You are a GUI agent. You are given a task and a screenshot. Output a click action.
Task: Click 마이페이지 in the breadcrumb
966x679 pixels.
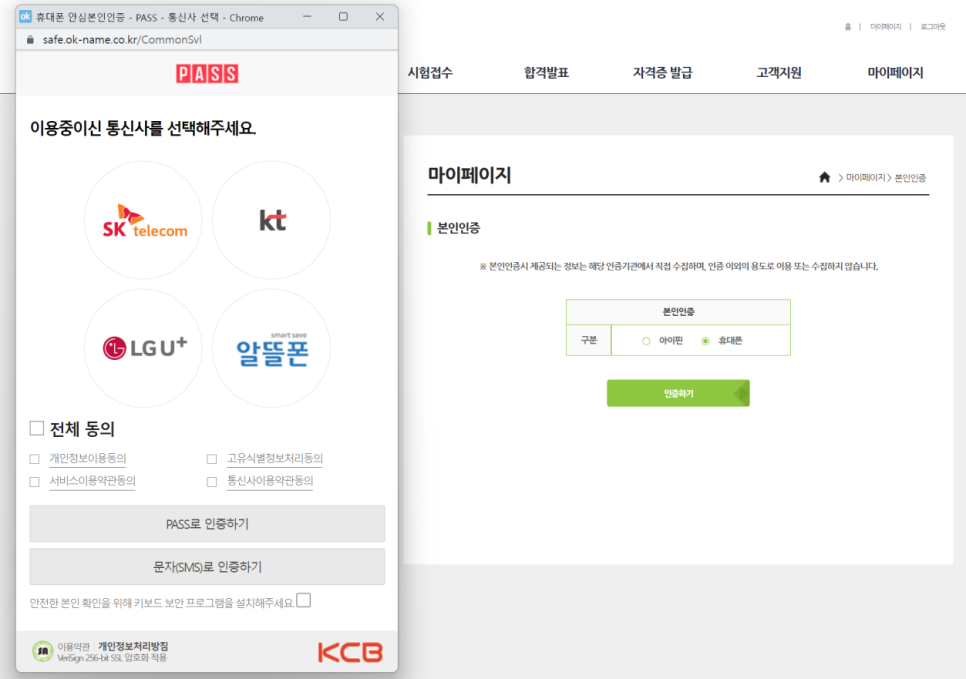[x=865, y=177]
